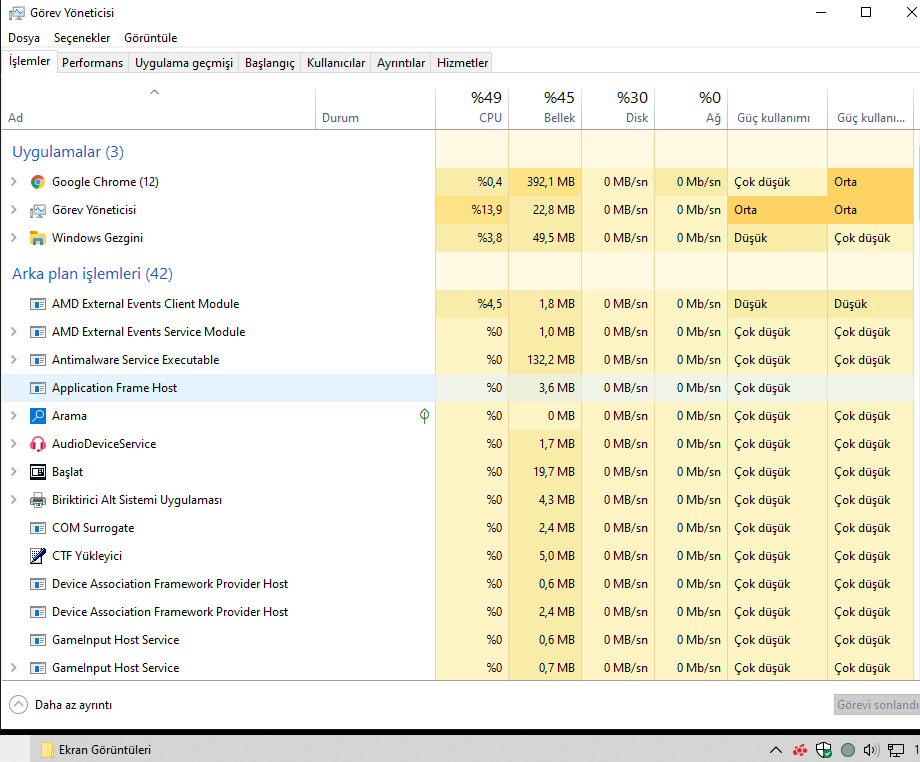Click the volume speaker icon in system tray
This screenshot has width=920, height=762.
(x=869, y=749)
